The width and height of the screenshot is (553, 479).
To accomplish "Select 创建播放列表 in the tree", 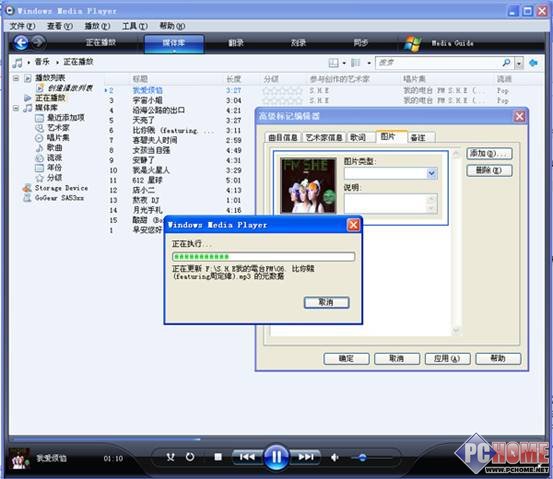I will click(x=70, y=88).
